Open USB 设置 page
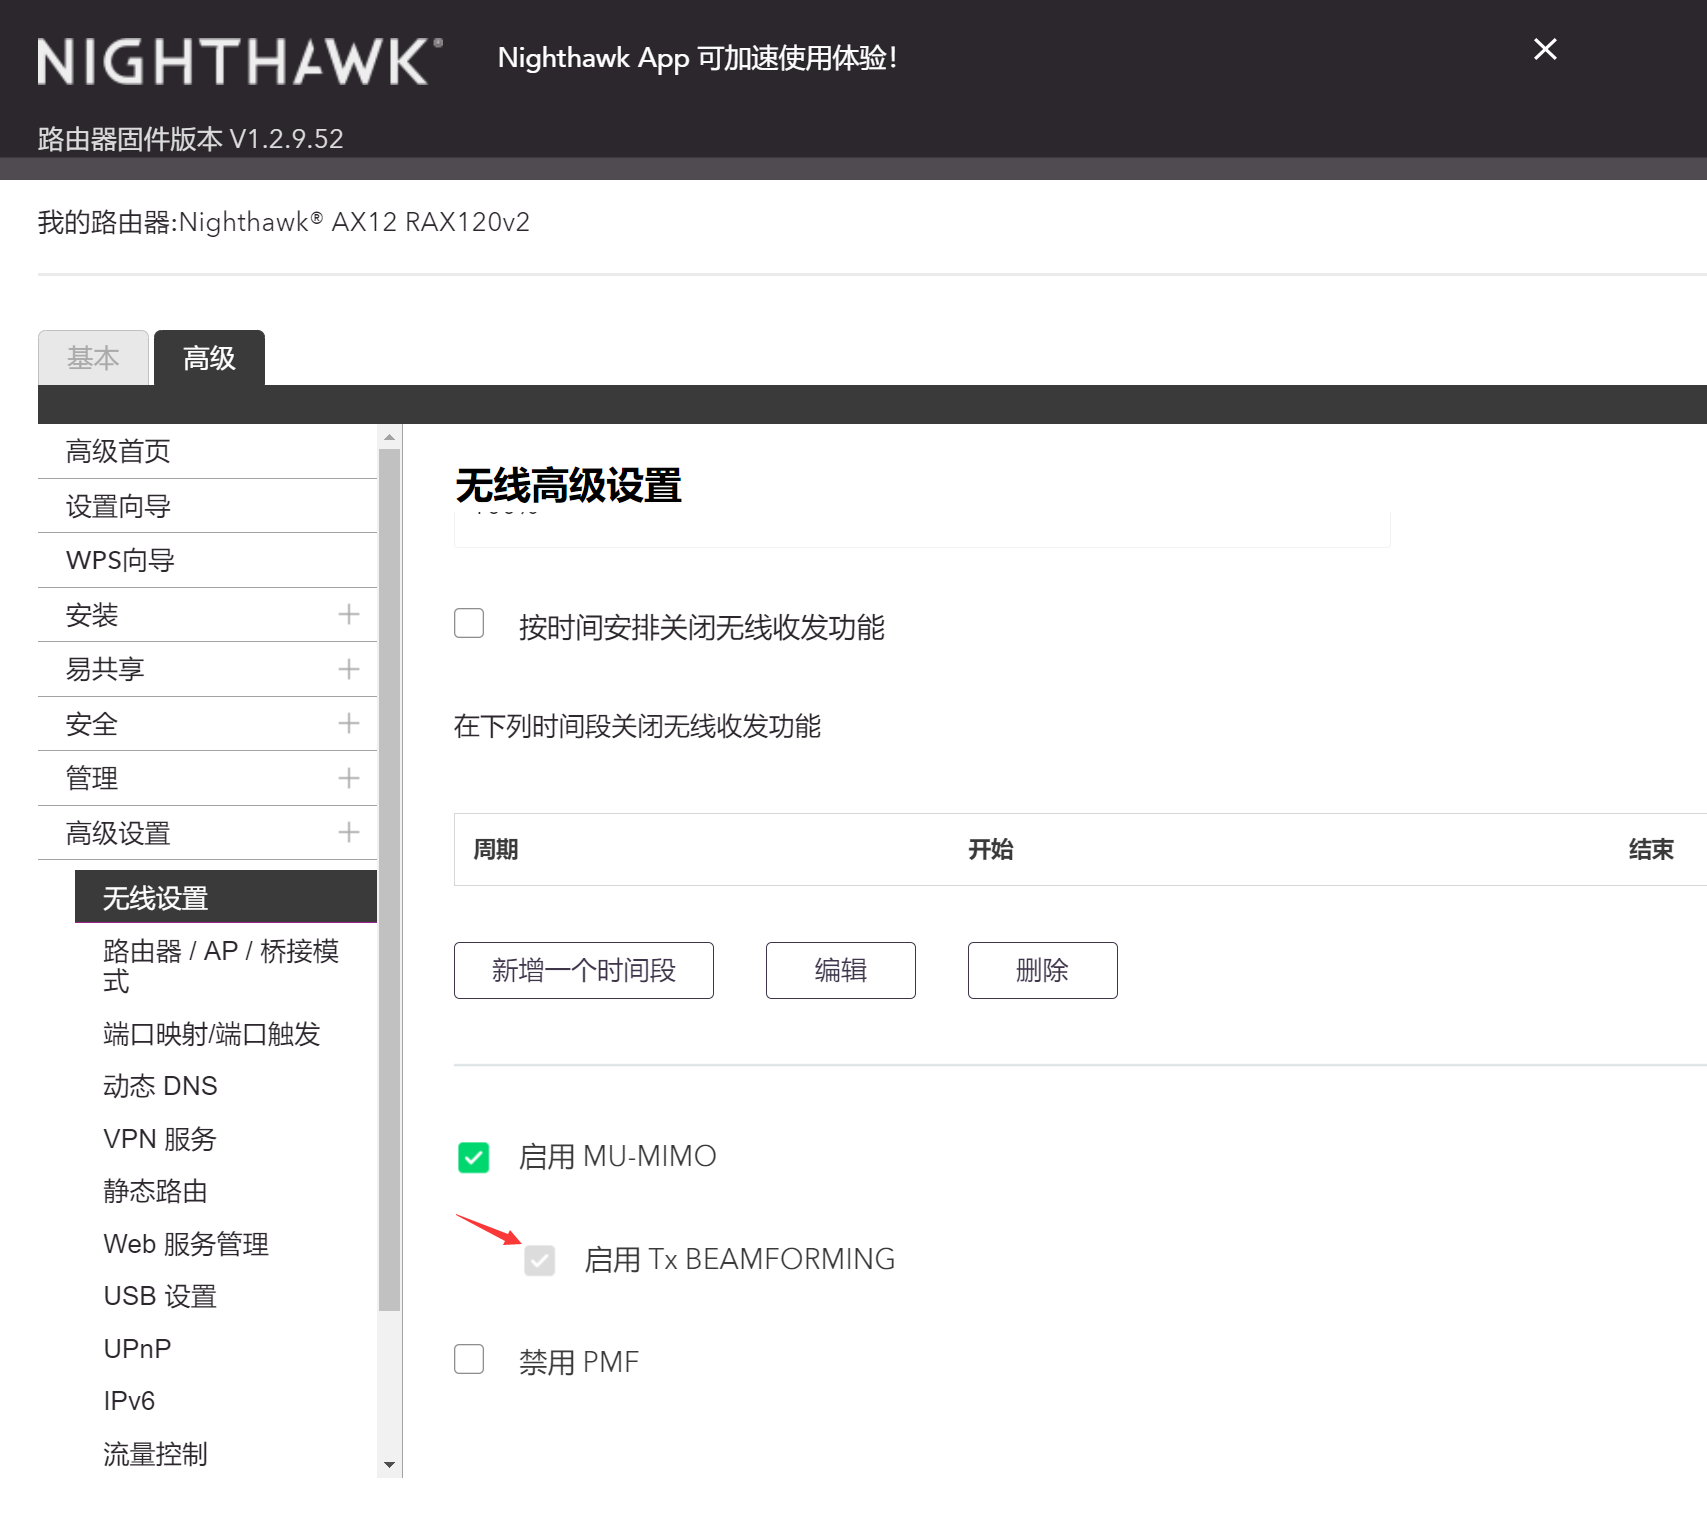 [x=160, y=1296]
